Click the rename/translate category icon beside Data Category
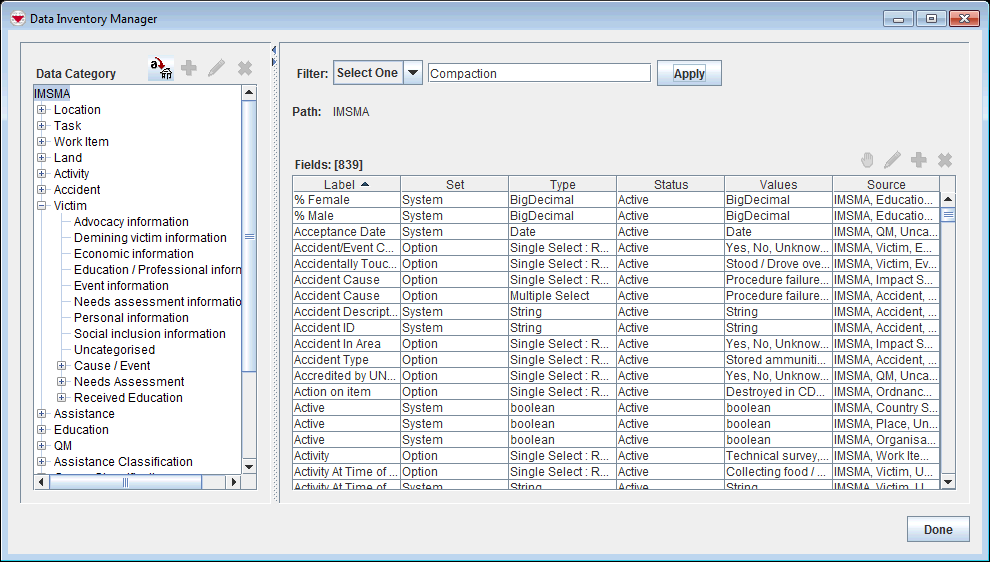 [x=160, y=68]
